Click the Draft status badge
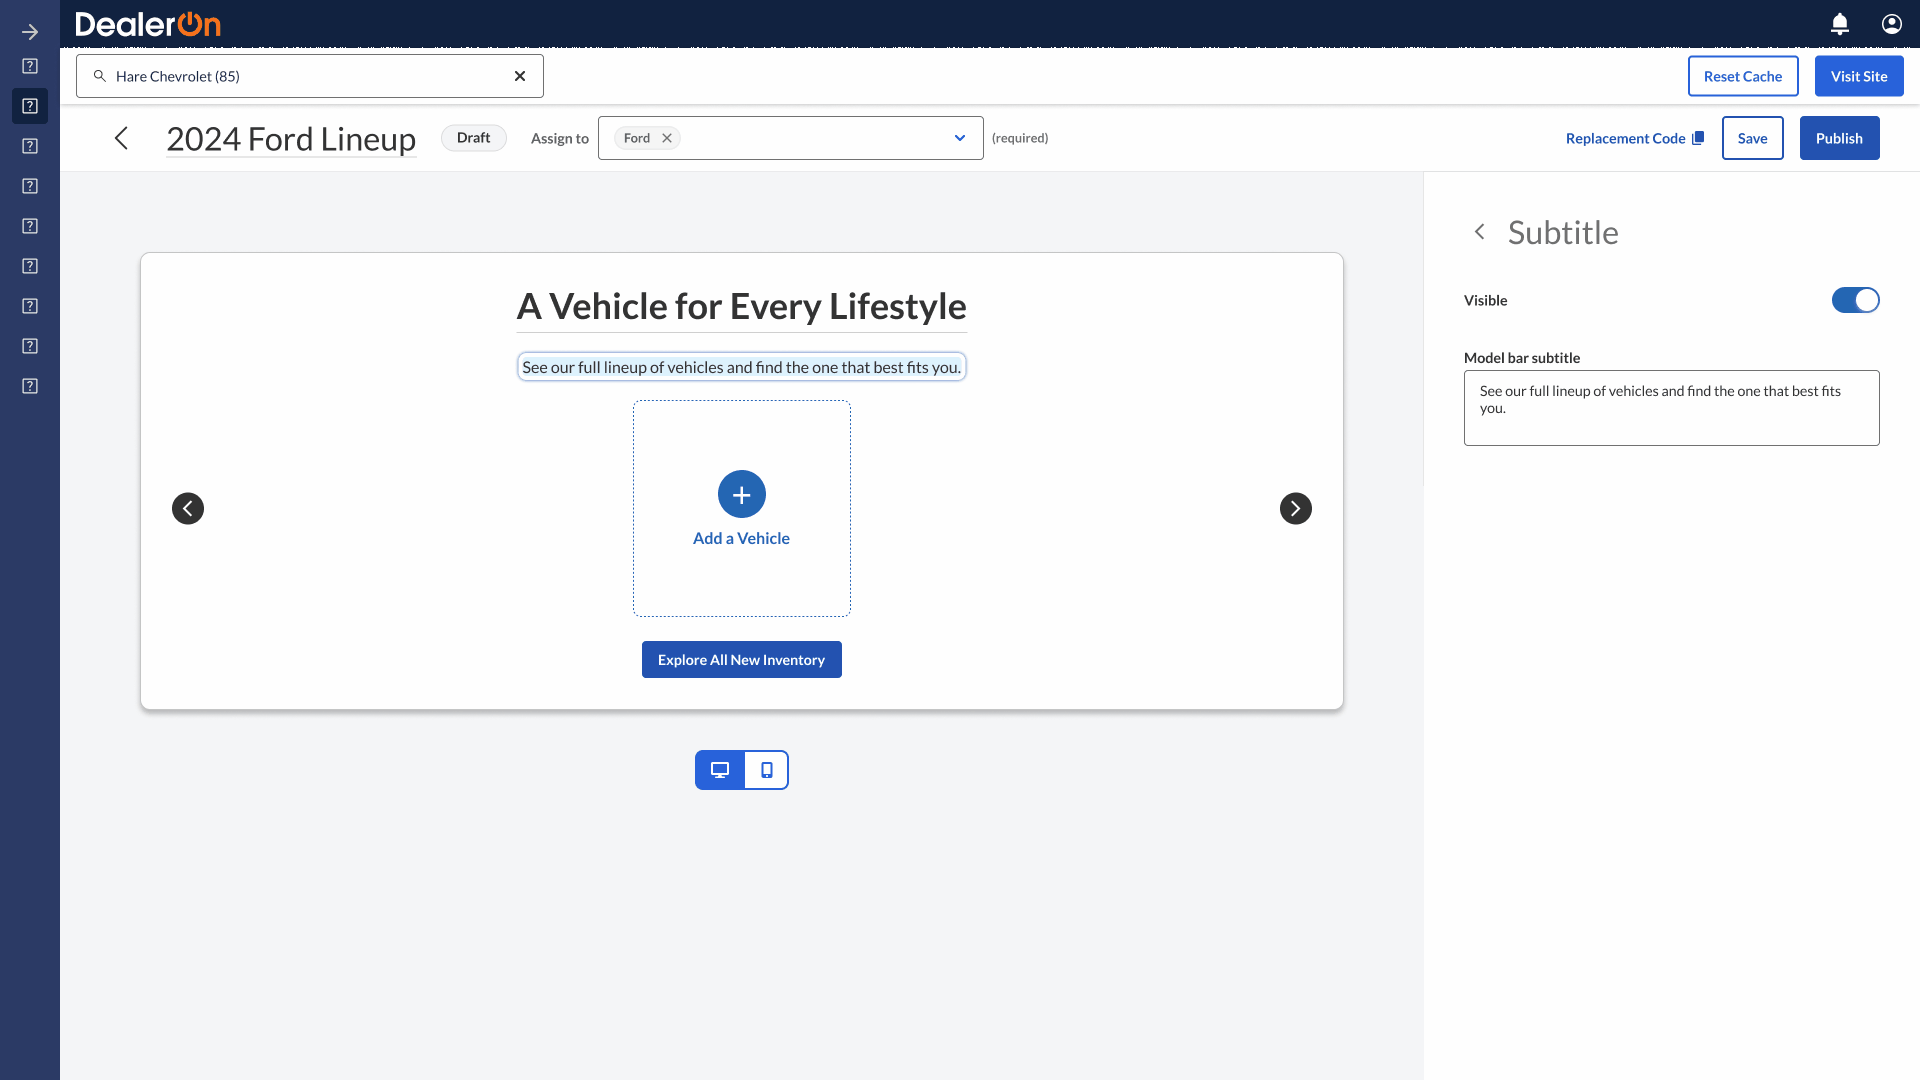The width and height of the screenshot is (1920, 1080). 474,138
